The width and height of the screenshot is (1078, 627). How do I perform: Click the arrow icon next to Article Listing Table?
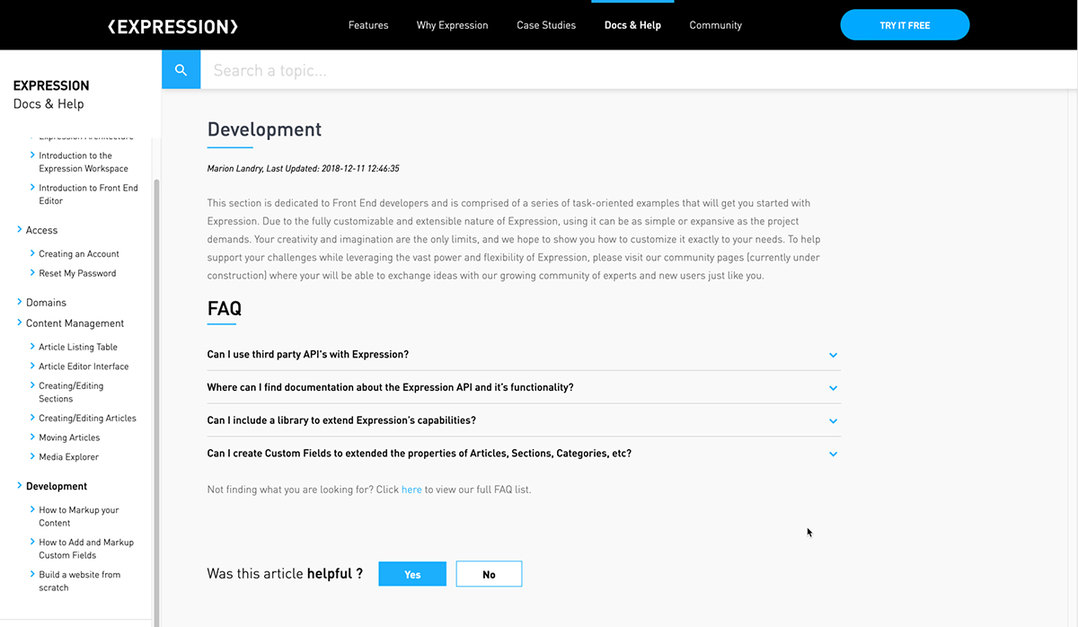pyautogui.click(x=33, y=346)
